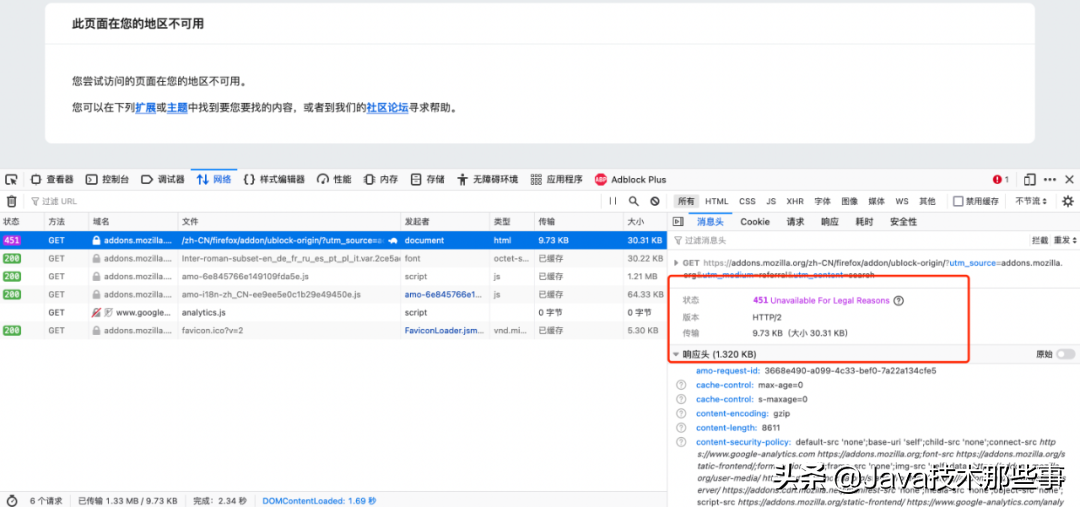Filter requests by 媒体 media type

point(876,201)
